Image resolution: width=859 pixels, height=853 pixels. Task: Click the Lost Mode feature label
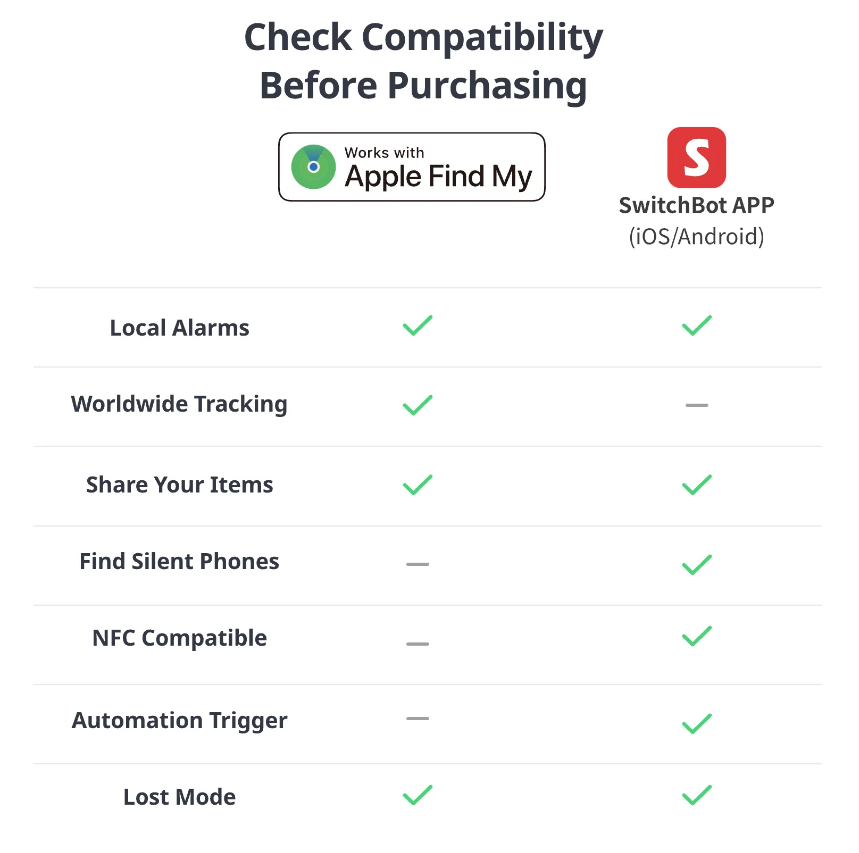pyautogui.click(x=179, y=797)
